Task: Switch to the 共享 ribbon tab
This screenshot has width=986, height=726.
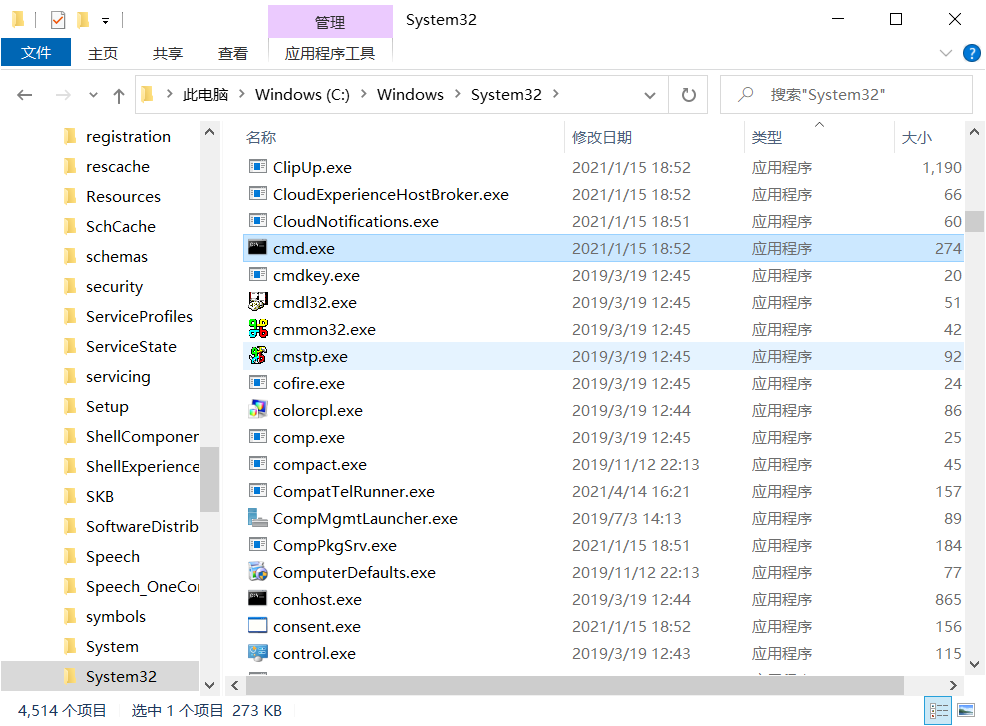Action: click(x=167, y=53)
